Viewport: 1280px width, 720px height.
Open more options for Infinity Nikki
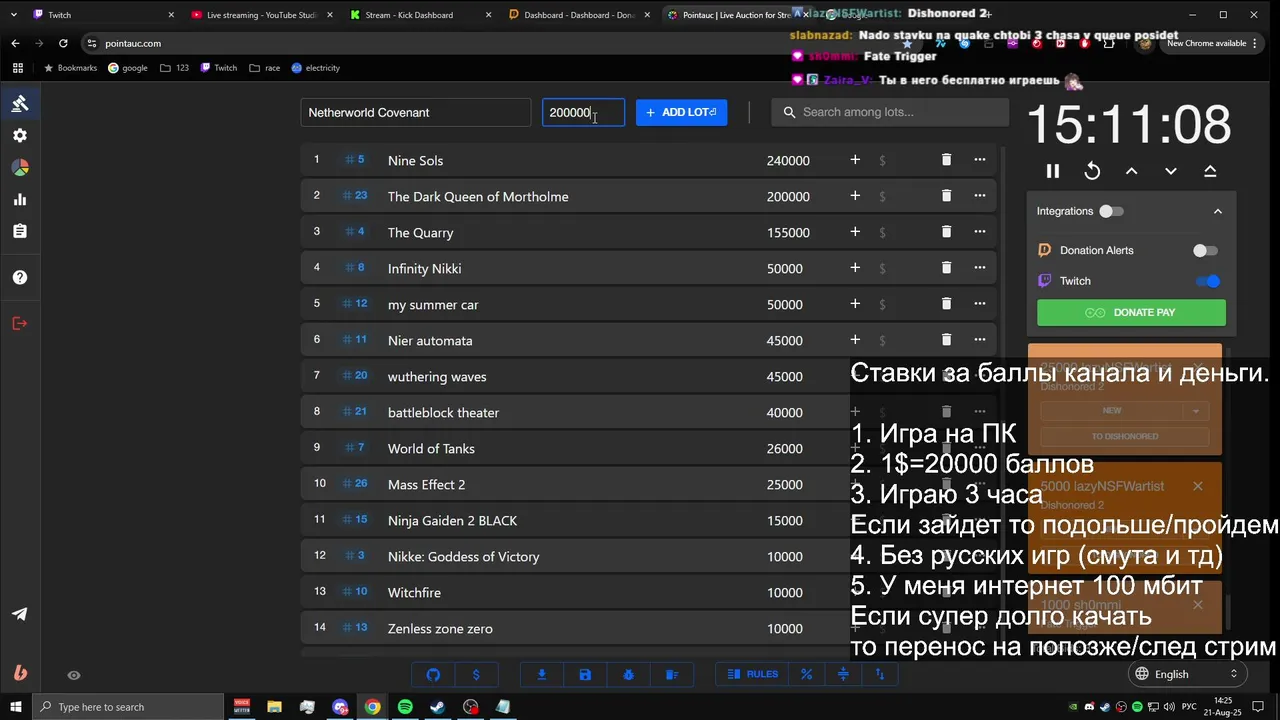pos(980,268)
